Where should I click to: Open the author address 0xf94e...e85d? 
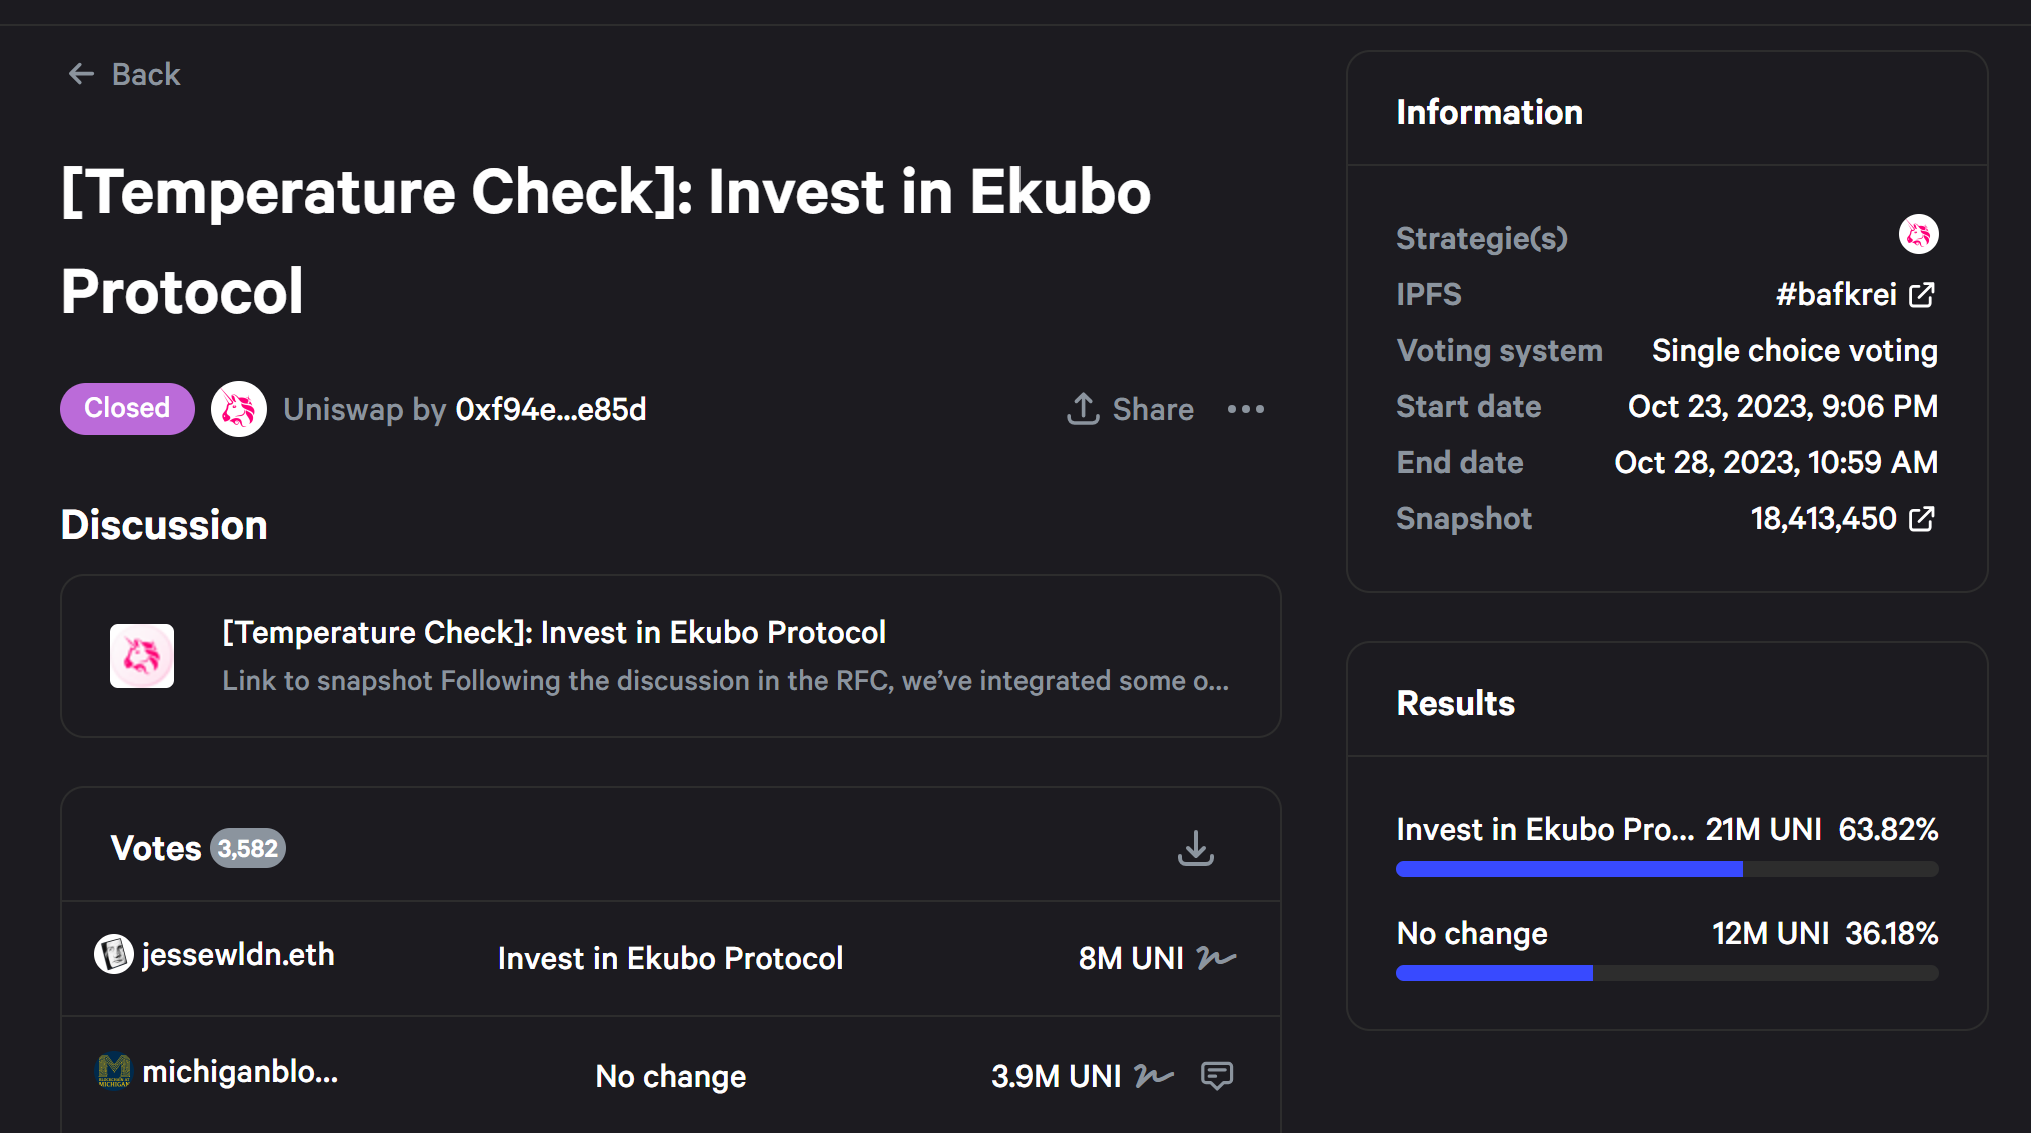[551, 409]
